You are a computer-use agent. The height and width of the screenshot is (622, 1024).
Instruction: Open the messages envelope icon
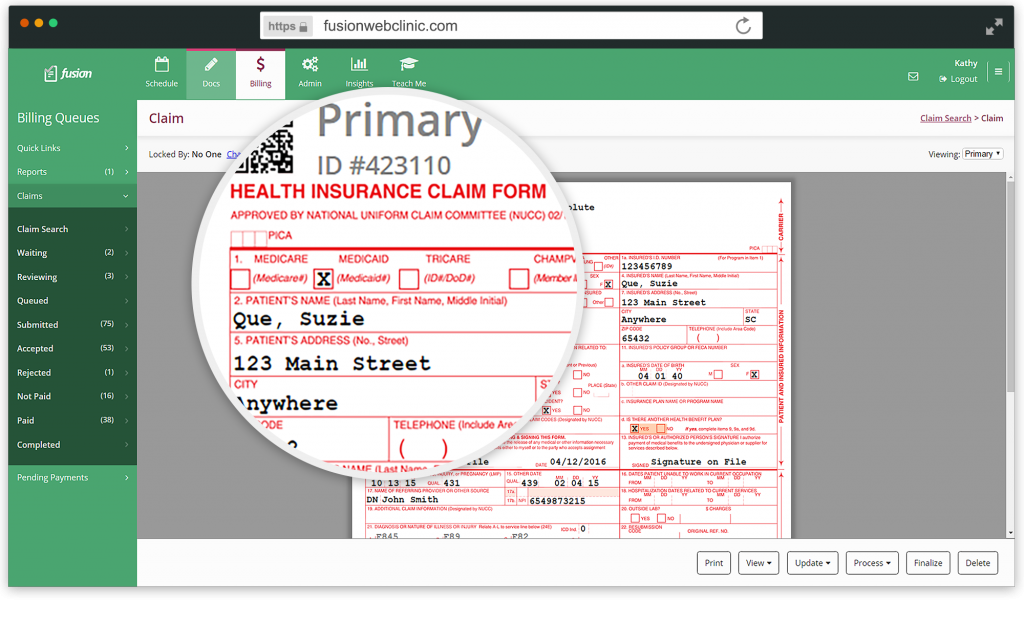point(913,76)
